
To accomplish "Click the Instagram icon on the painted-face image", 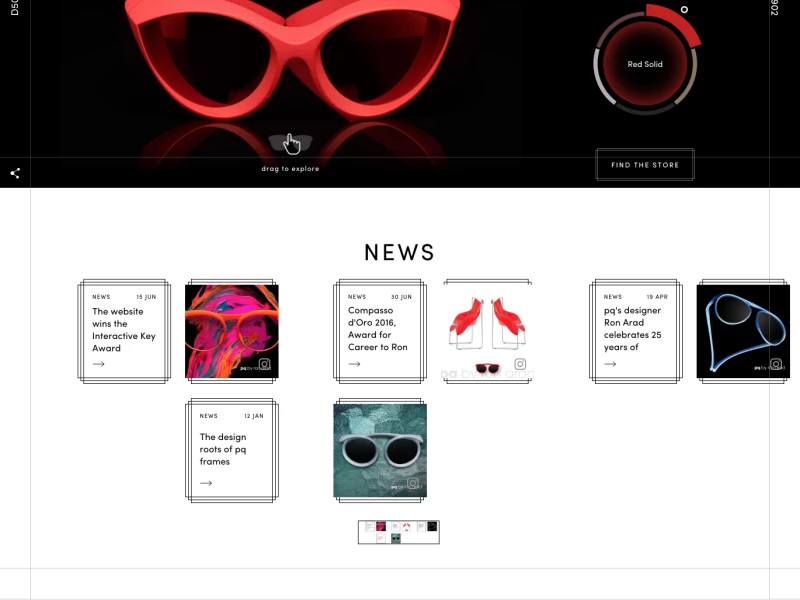I will pos(265,364).
